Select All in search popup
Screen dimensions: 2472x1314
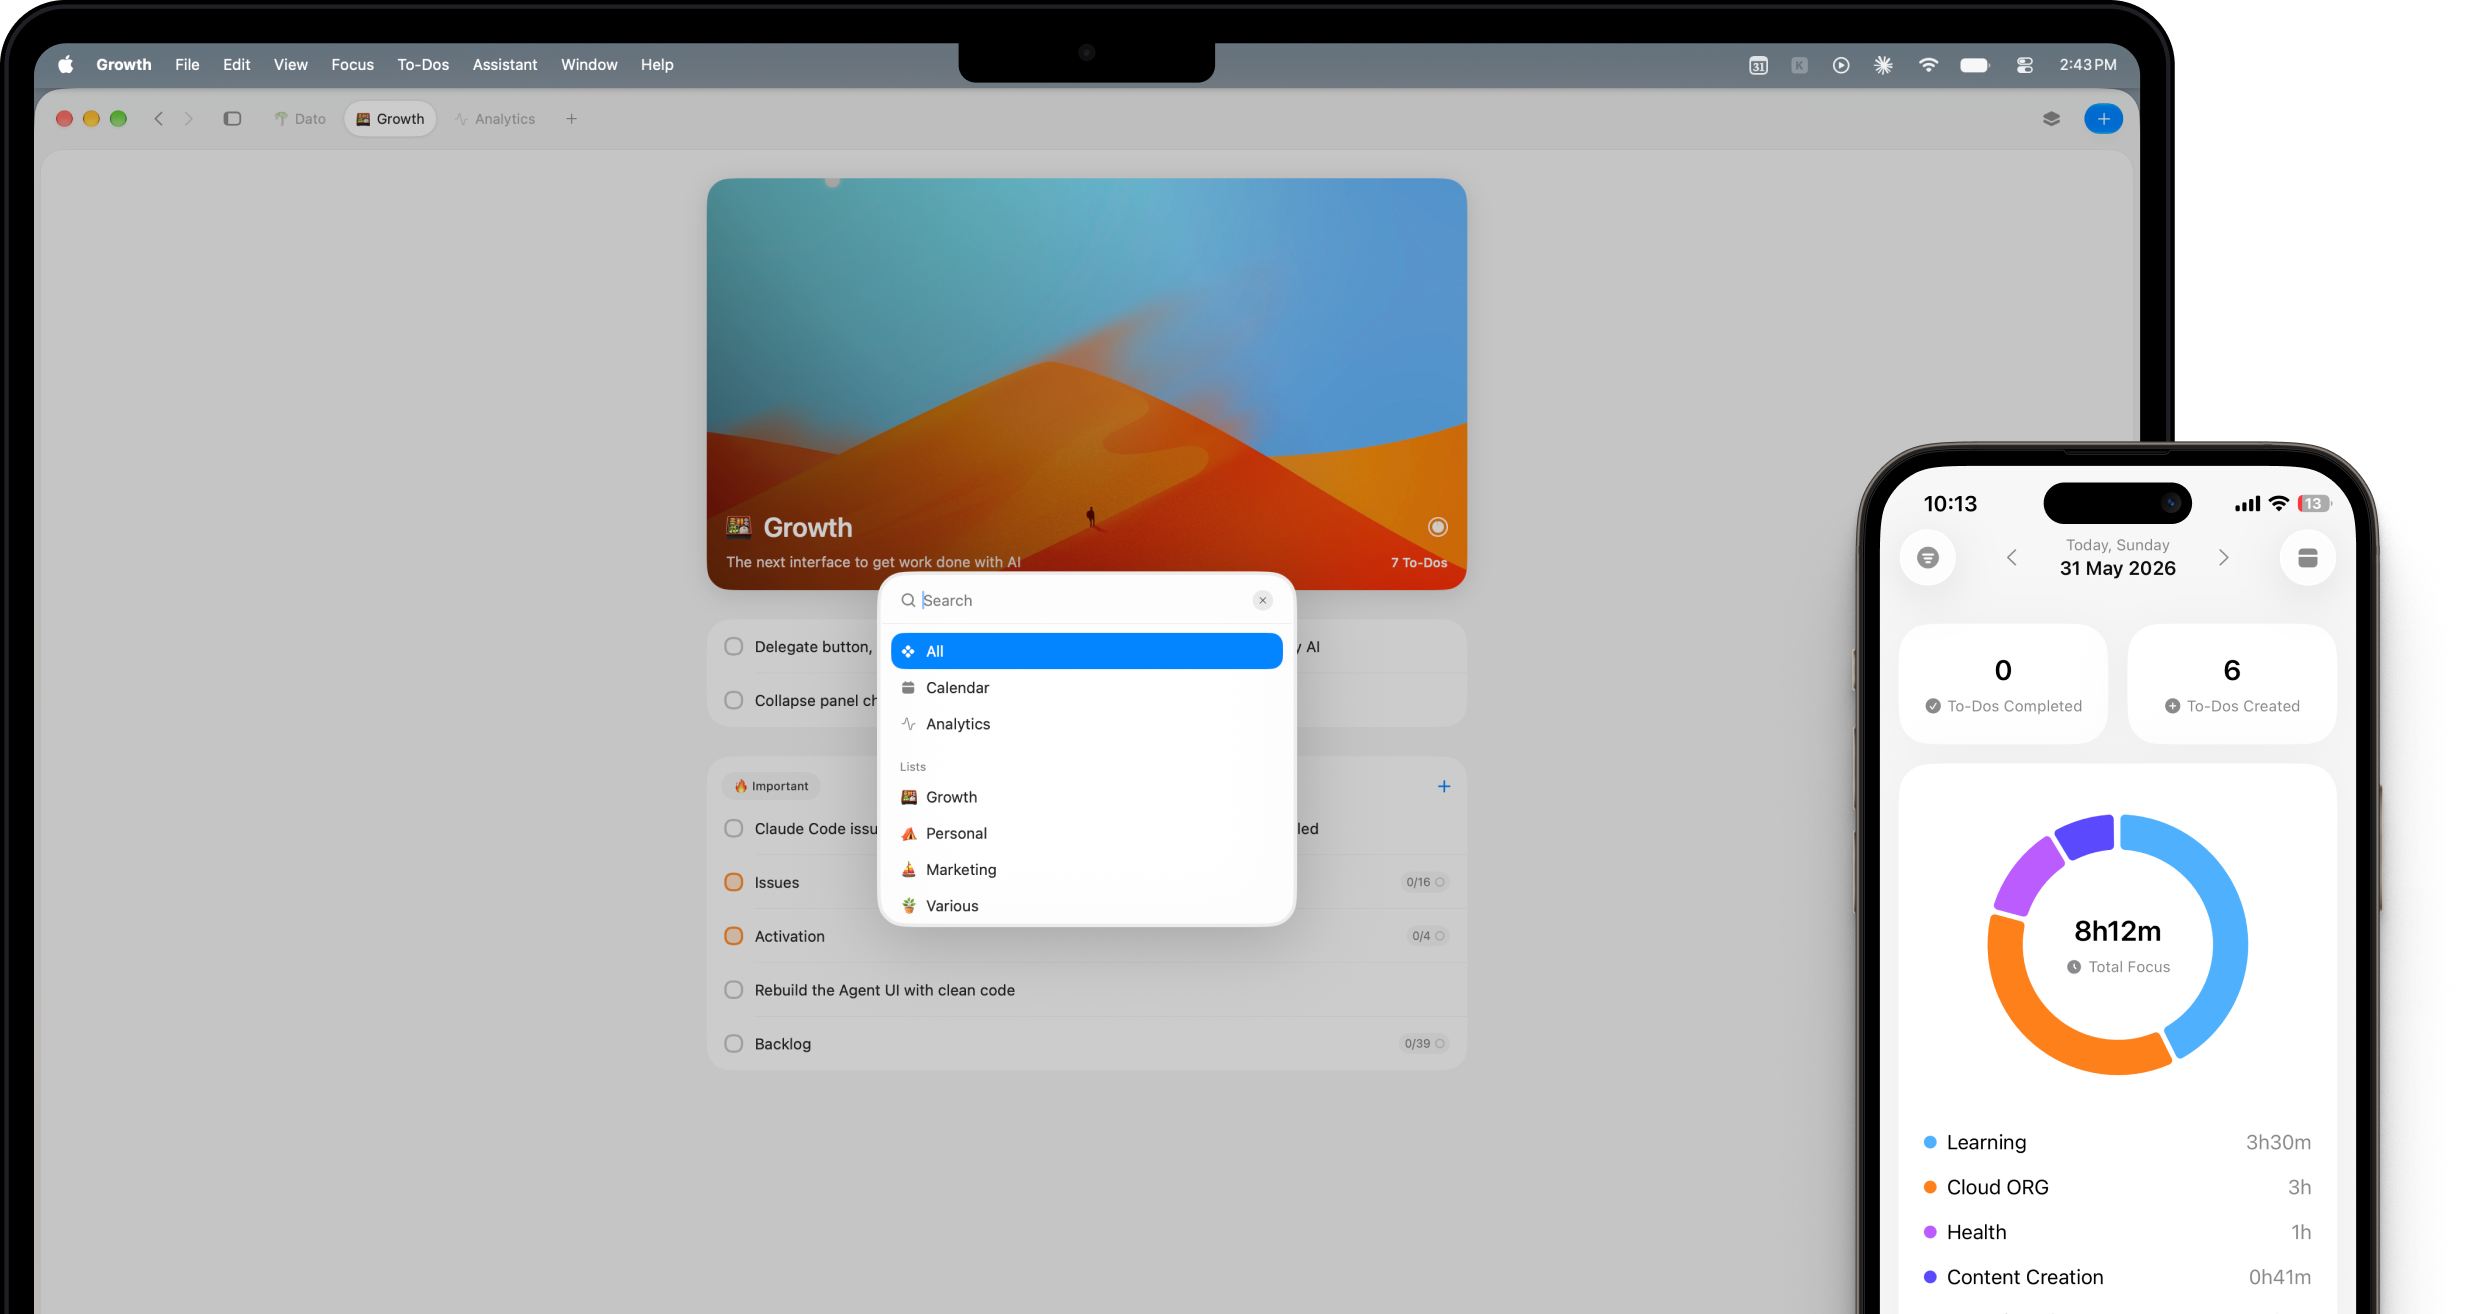coord(1086,651)
